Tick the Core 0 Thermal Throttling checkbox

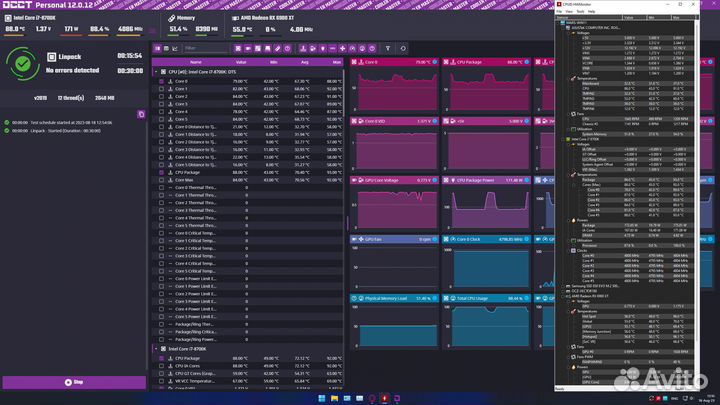(161, 187)
